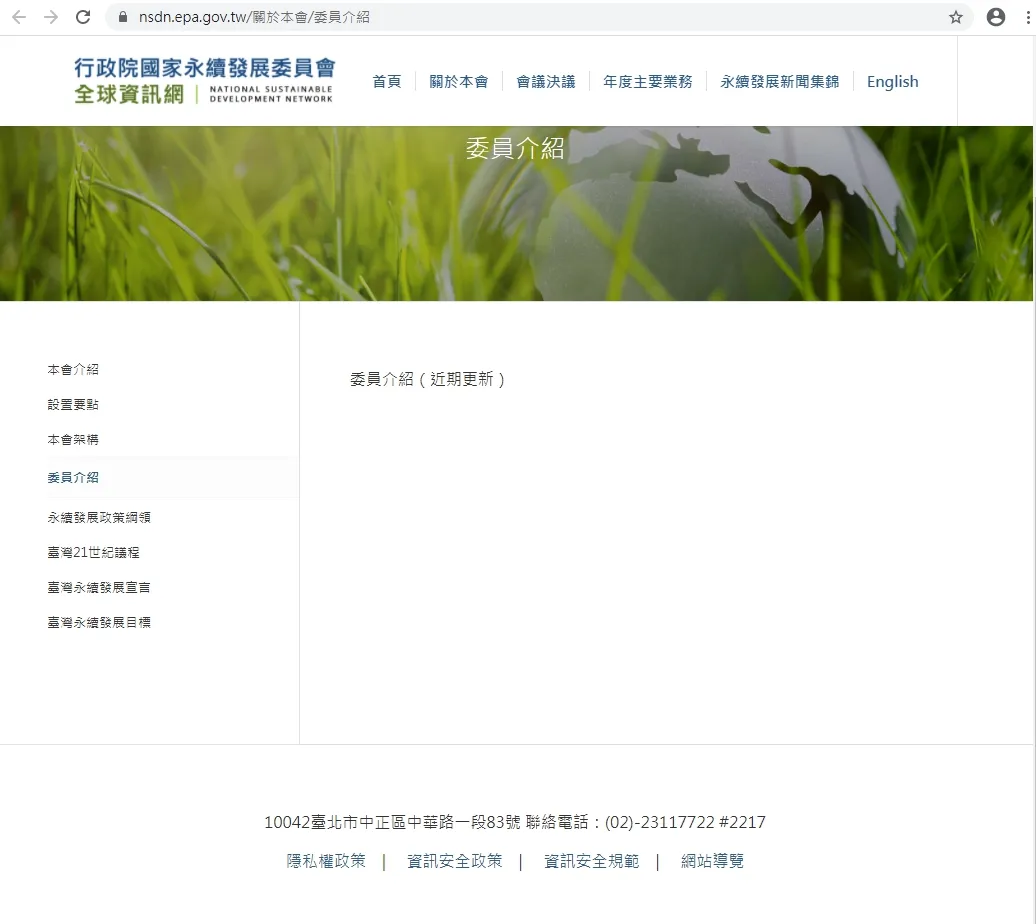Select 委員介紹 in the sidebar

pyautogui.click(x=73, y=477)
